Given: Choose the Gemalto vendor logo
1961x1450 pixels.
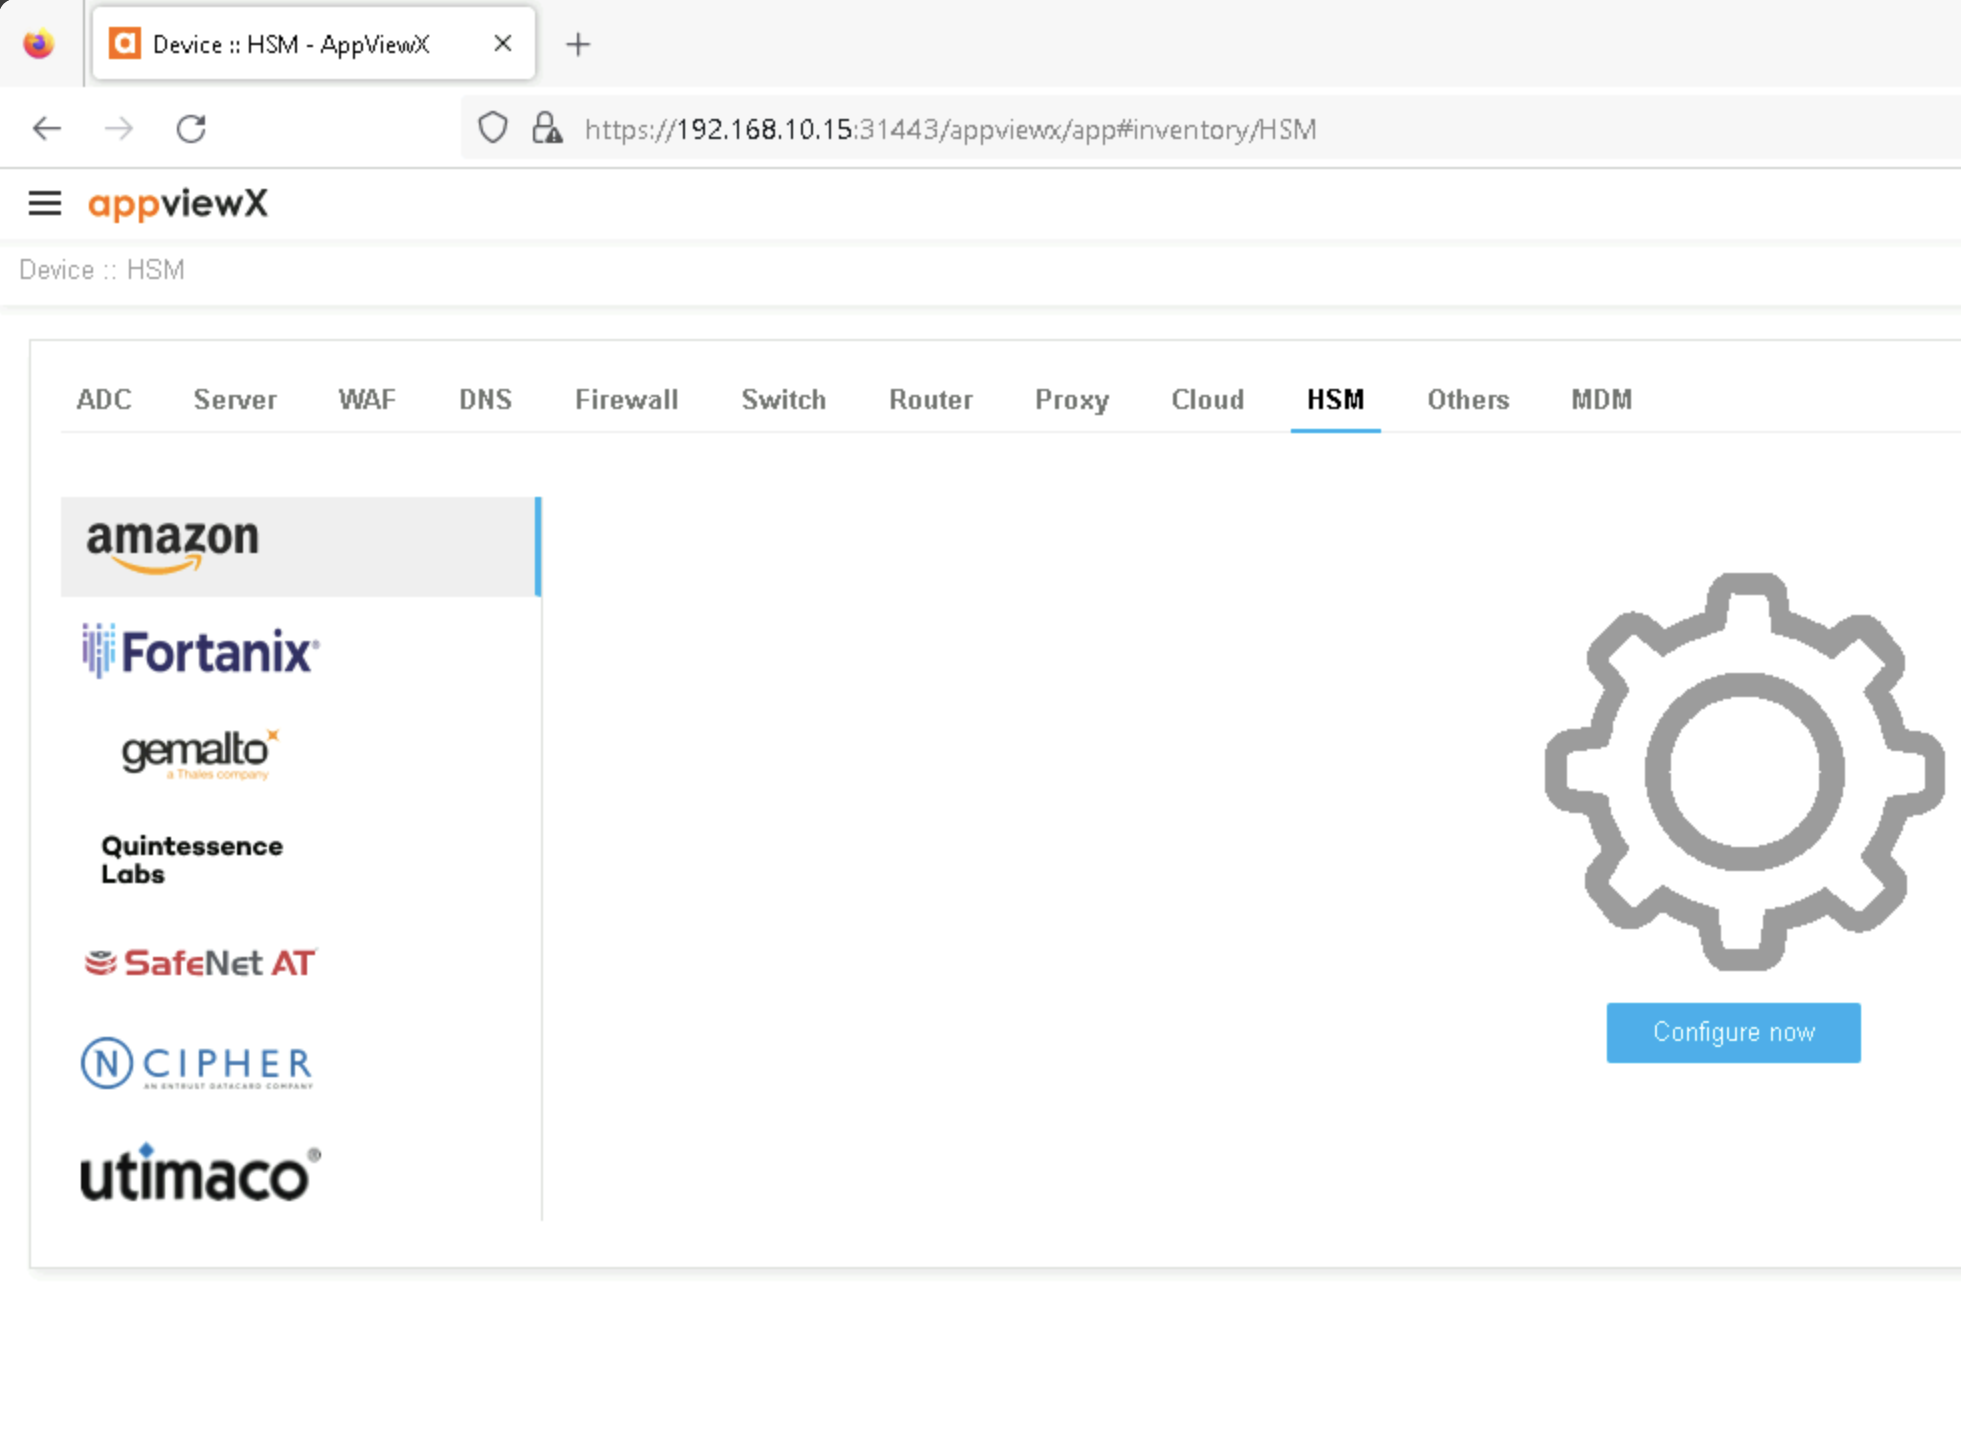Looking at the screenshot, I should (x=199, y=755).
